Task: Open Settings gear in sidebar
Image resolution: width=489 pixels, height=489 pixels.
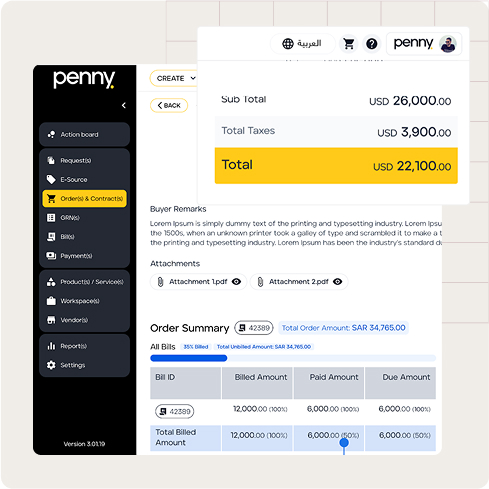Action: point(51,365)
